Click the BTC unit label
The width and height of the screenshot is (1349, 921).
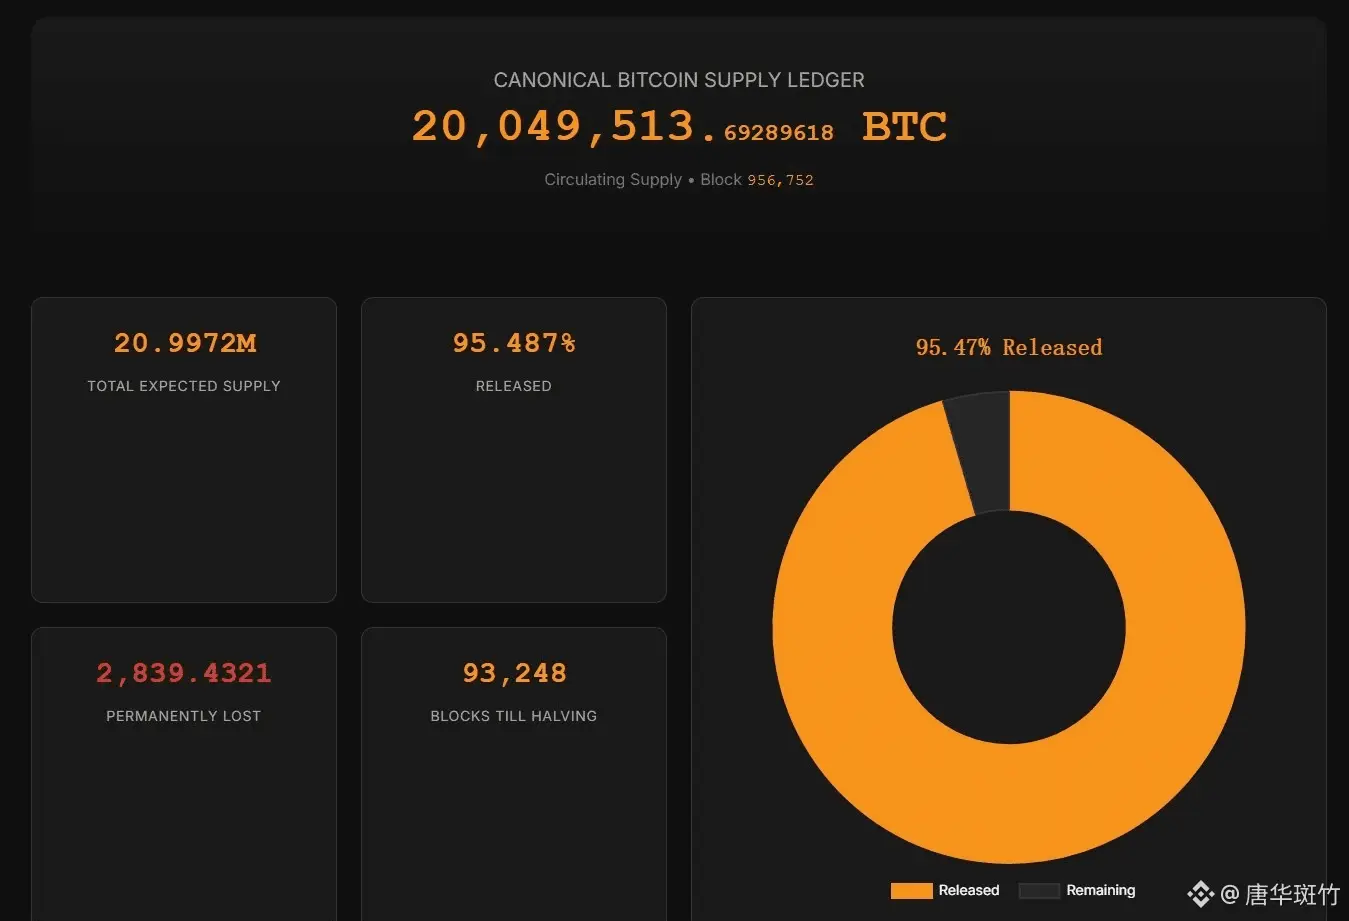tap(904, 127)
